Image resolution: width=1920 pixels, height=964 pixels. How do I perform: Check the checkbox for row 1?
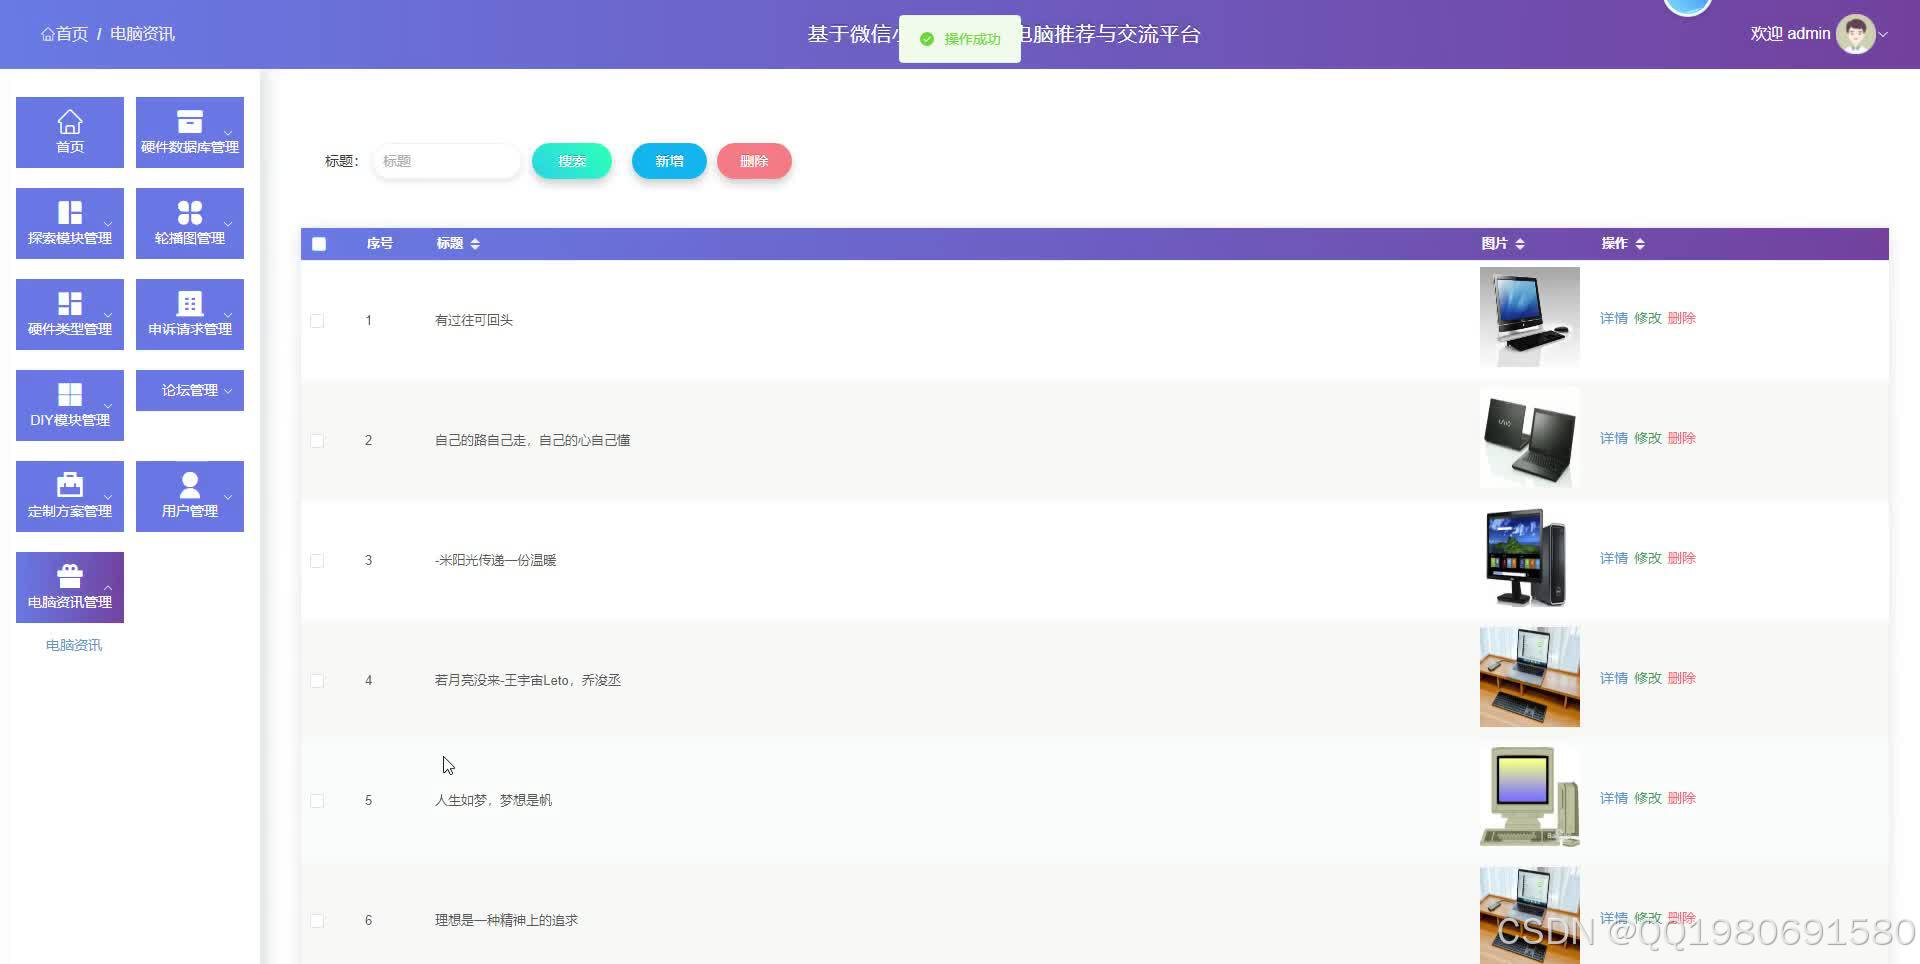click(x=318, y=320)
